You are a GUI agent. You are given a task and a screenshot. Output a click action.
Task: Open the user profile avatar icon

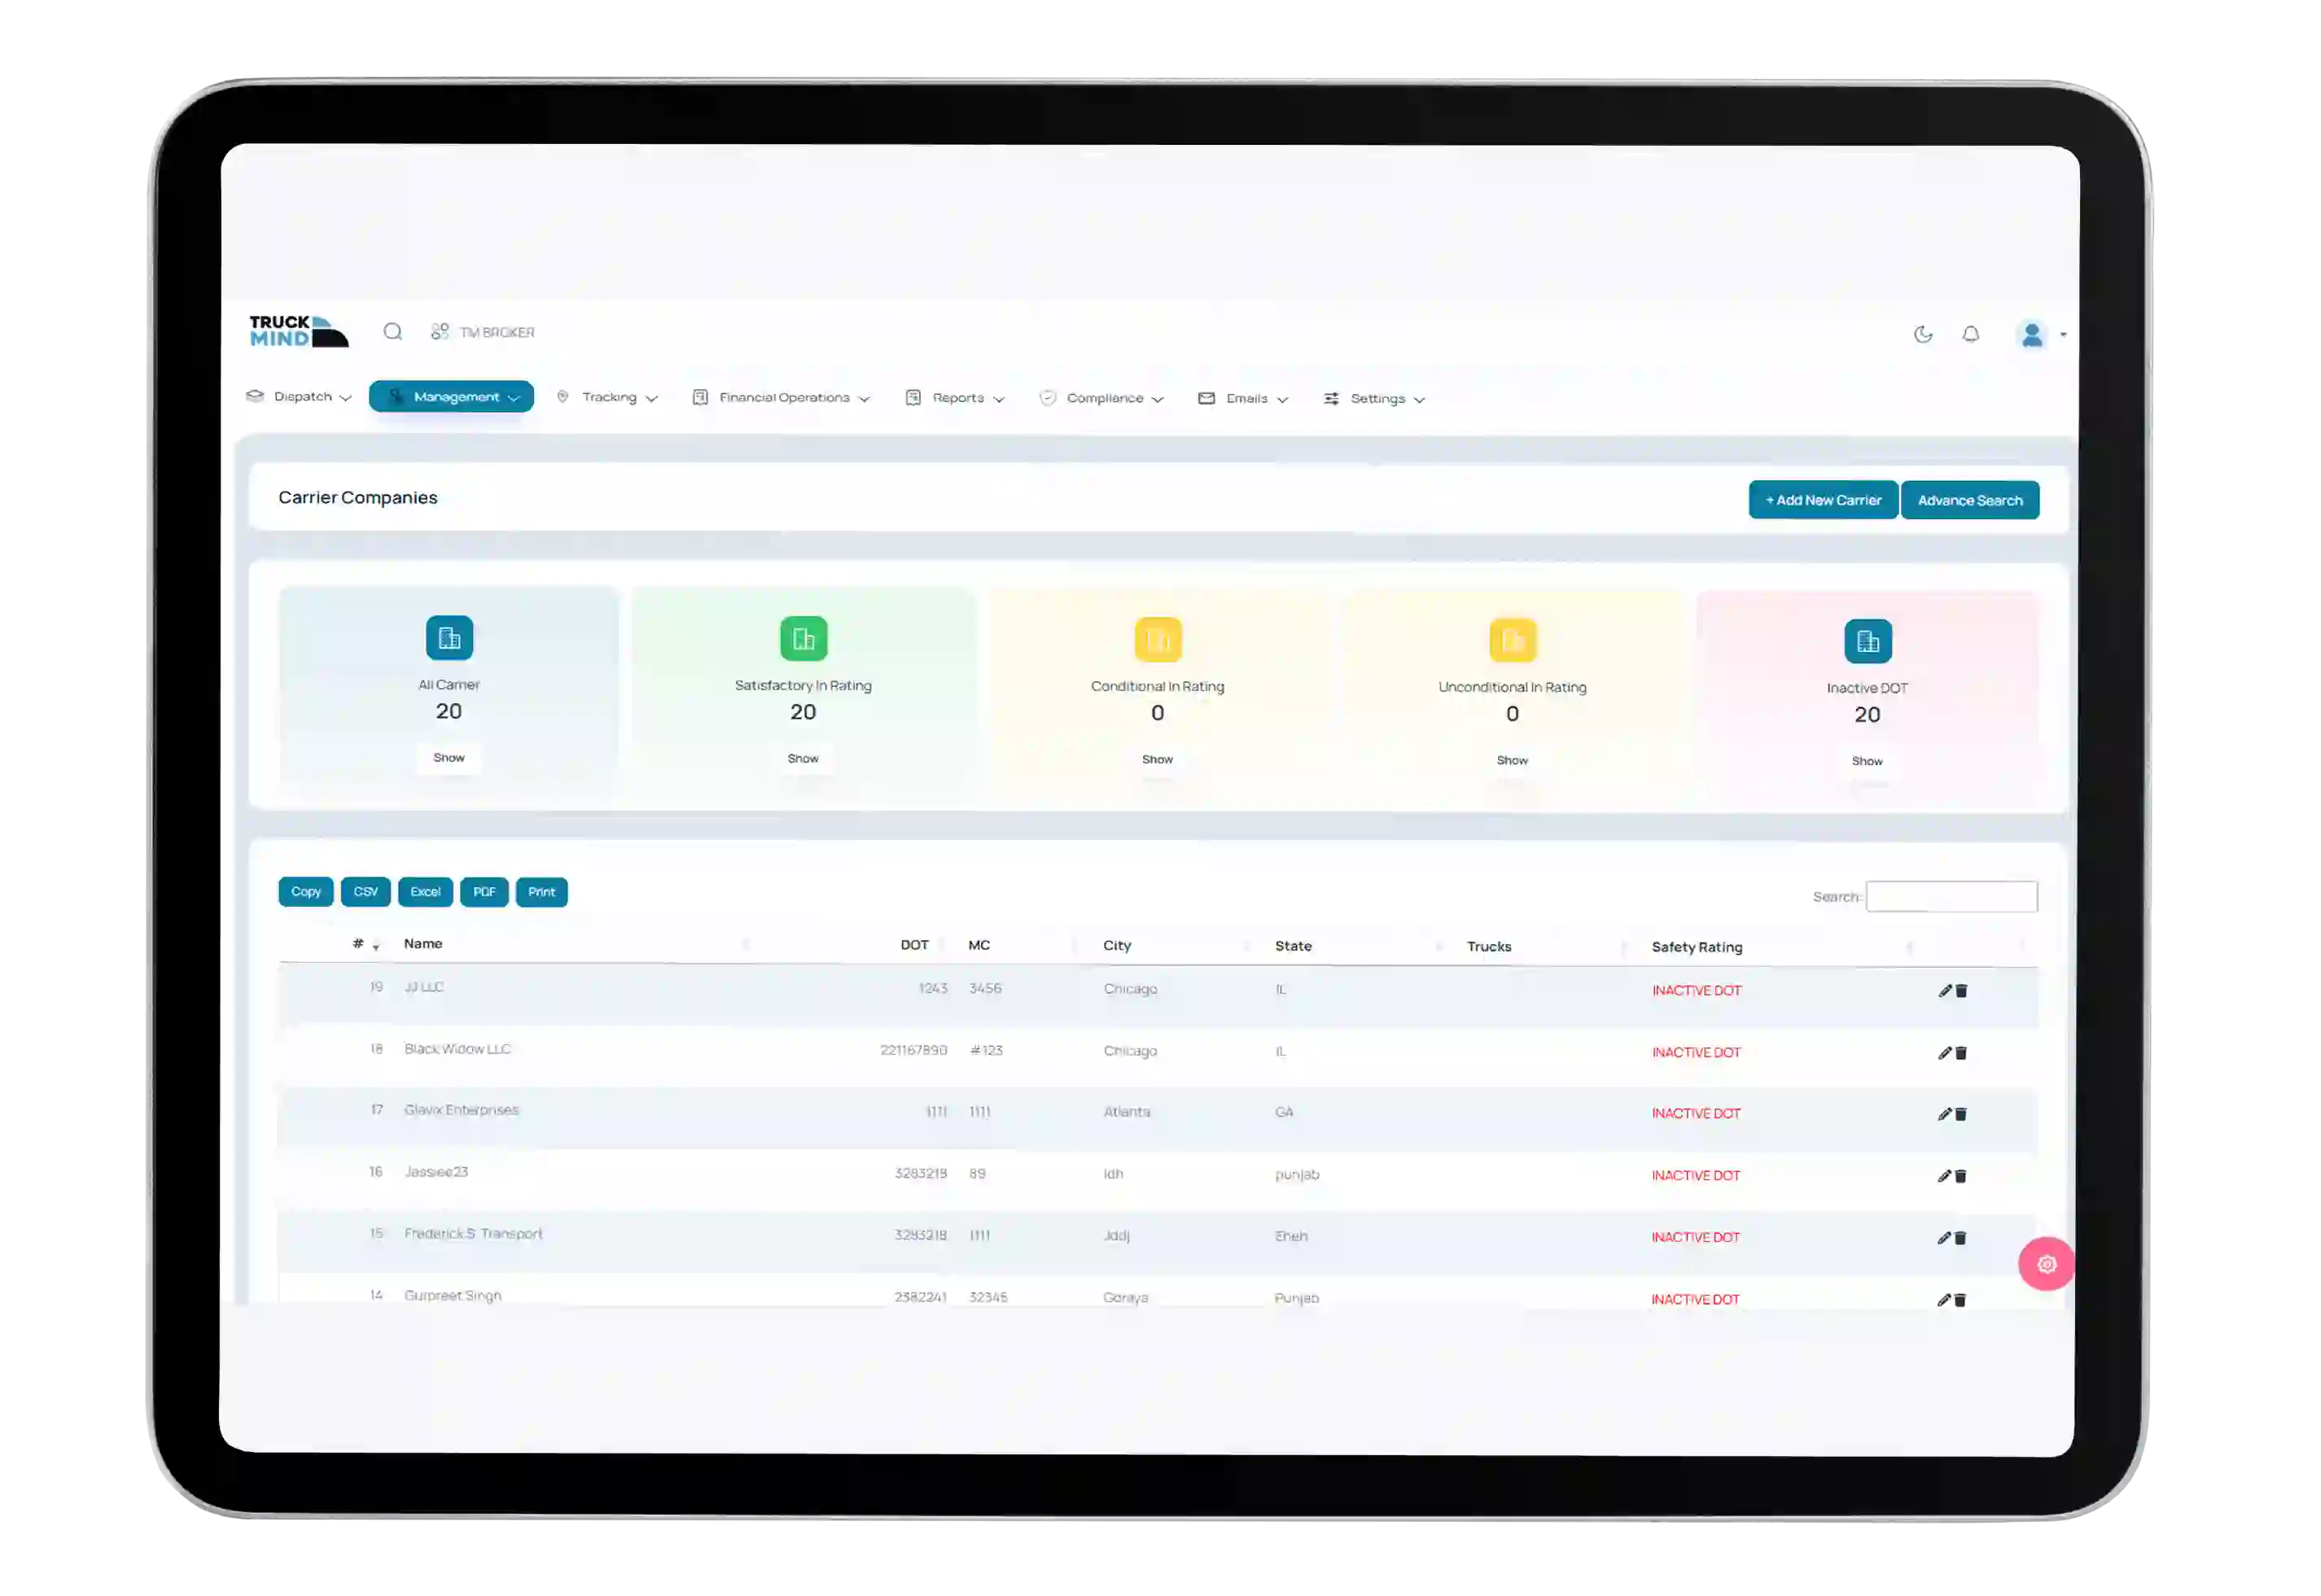point(2030,335)
